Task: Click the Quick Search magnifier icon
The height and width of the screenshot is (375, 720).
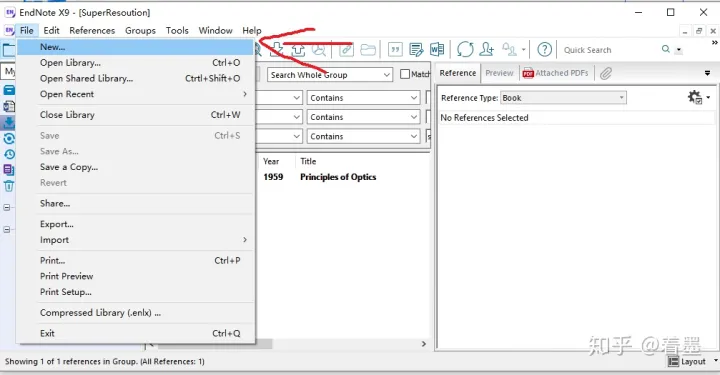Action: pos(666,49)
